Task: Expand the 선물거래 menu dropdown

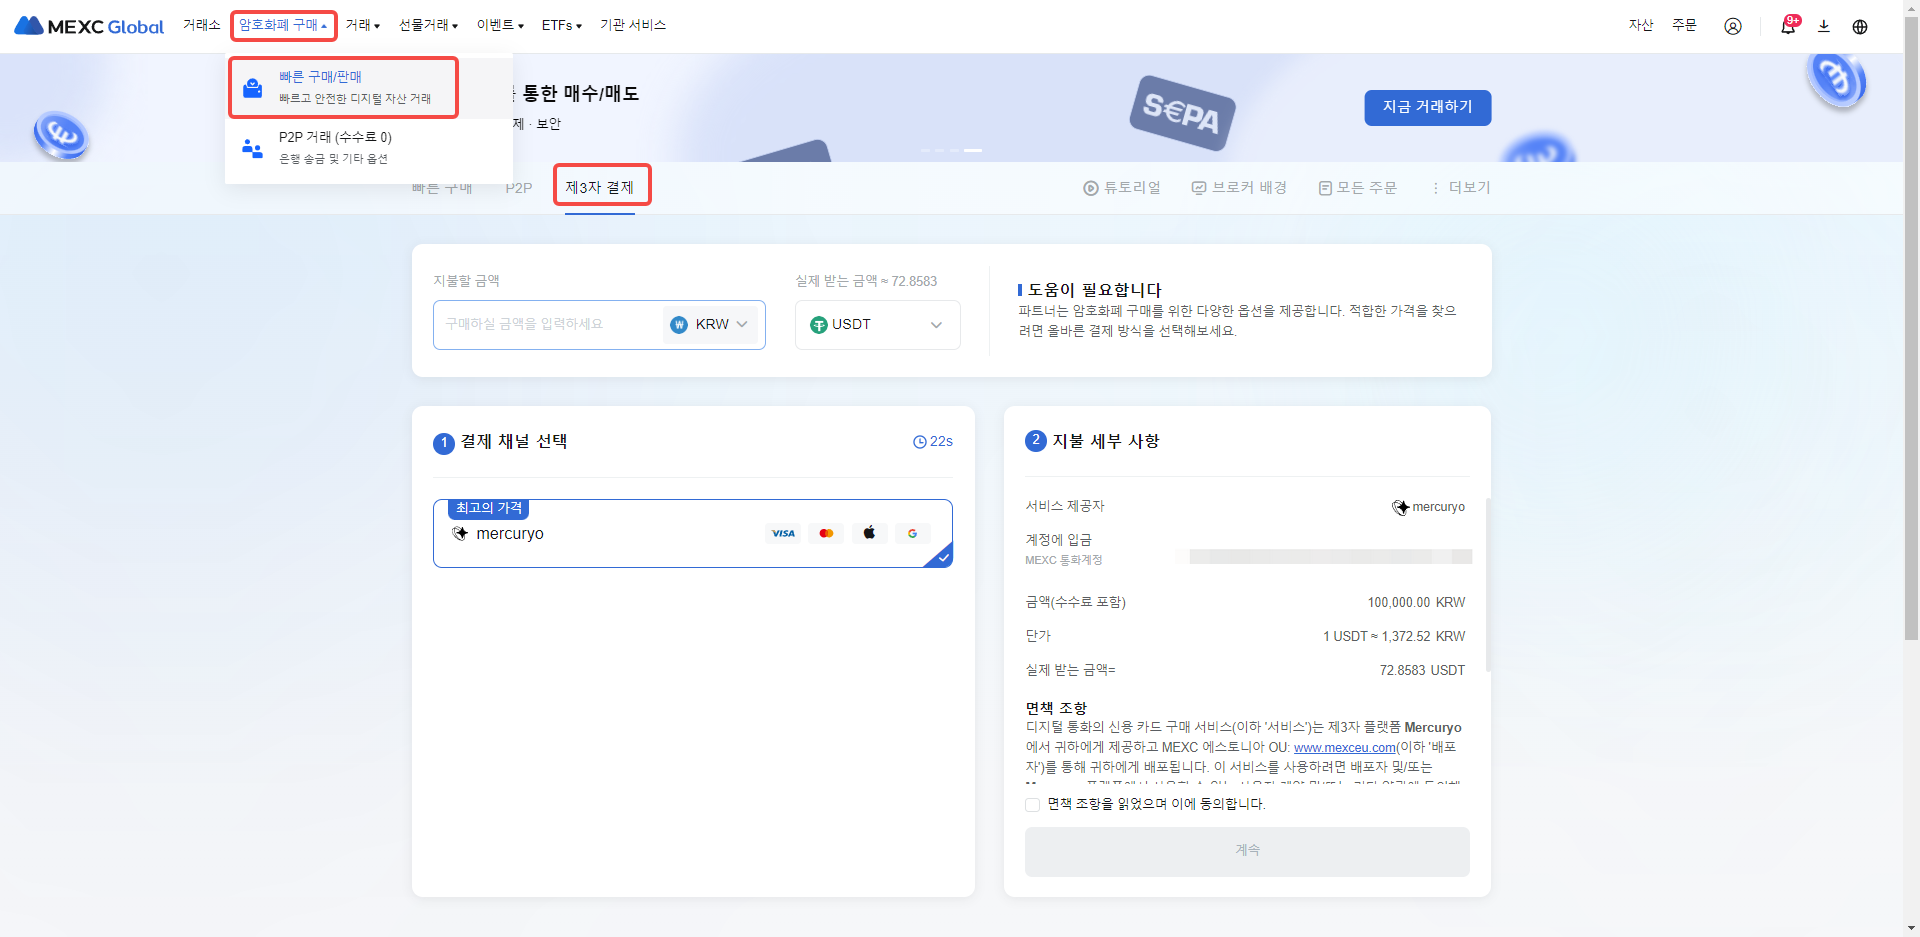Action: click(428, 26)
